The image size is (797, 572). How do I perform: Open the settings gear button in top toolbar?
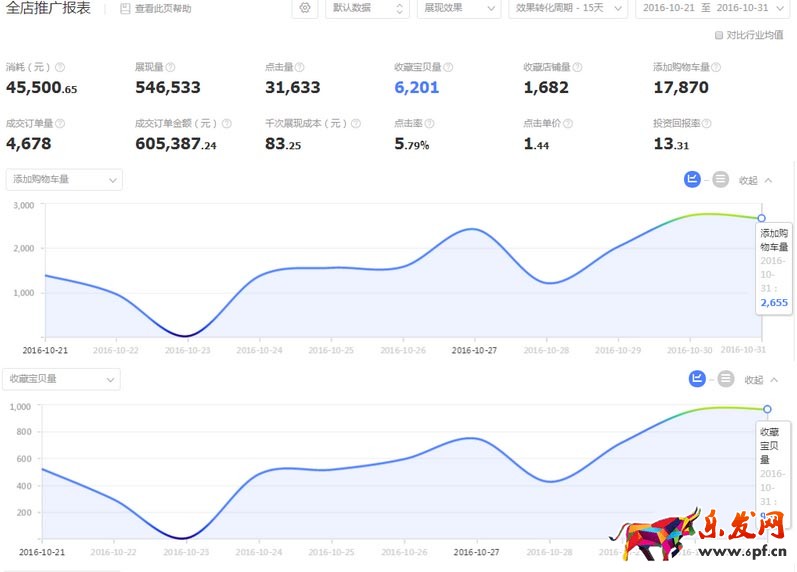[x=305, y=8]
